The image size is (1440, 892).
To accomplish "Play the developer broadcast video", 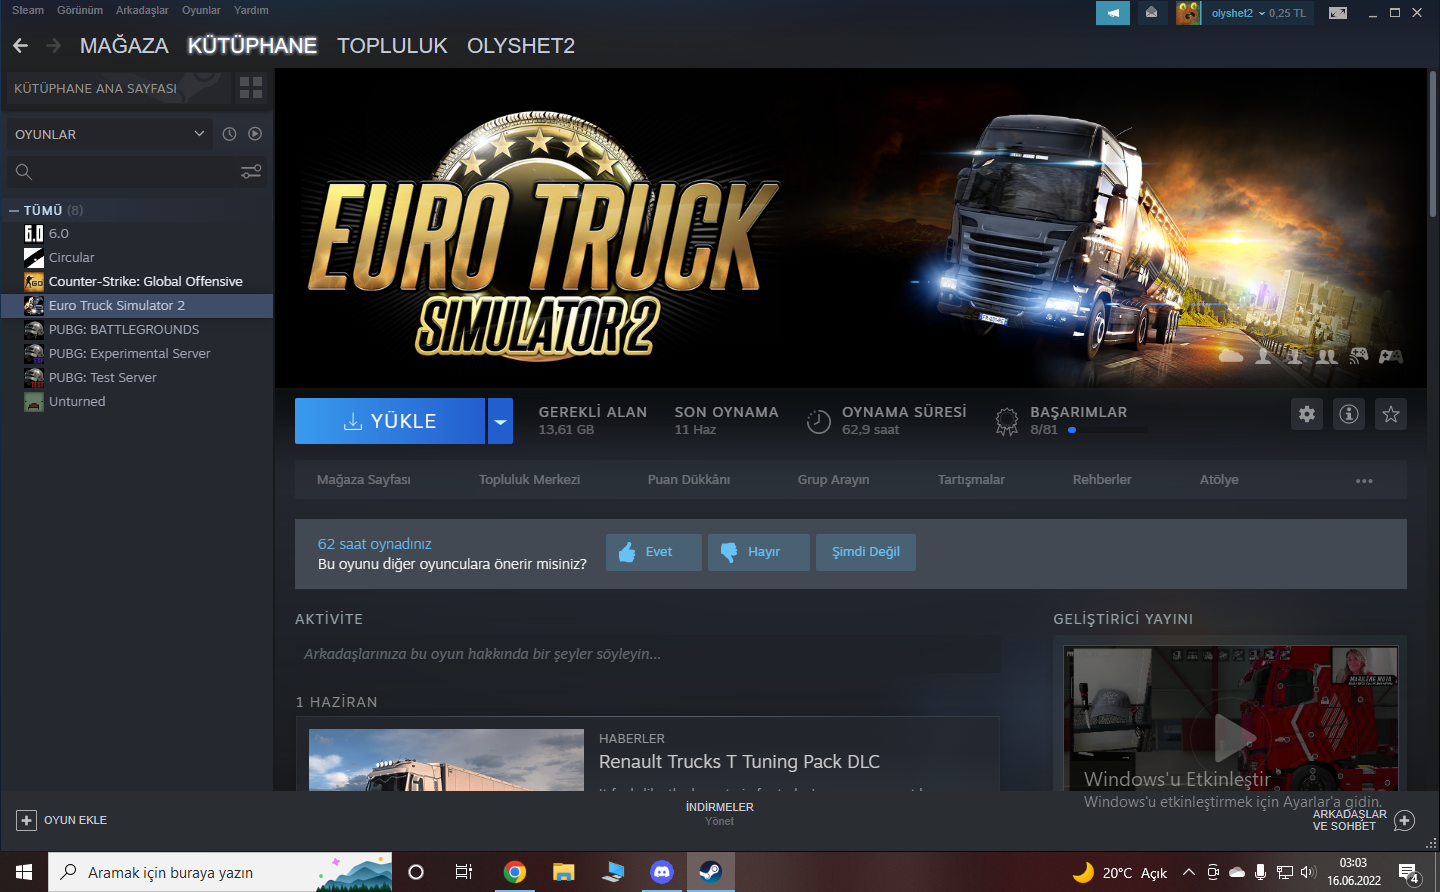I will pos(1235,738).
